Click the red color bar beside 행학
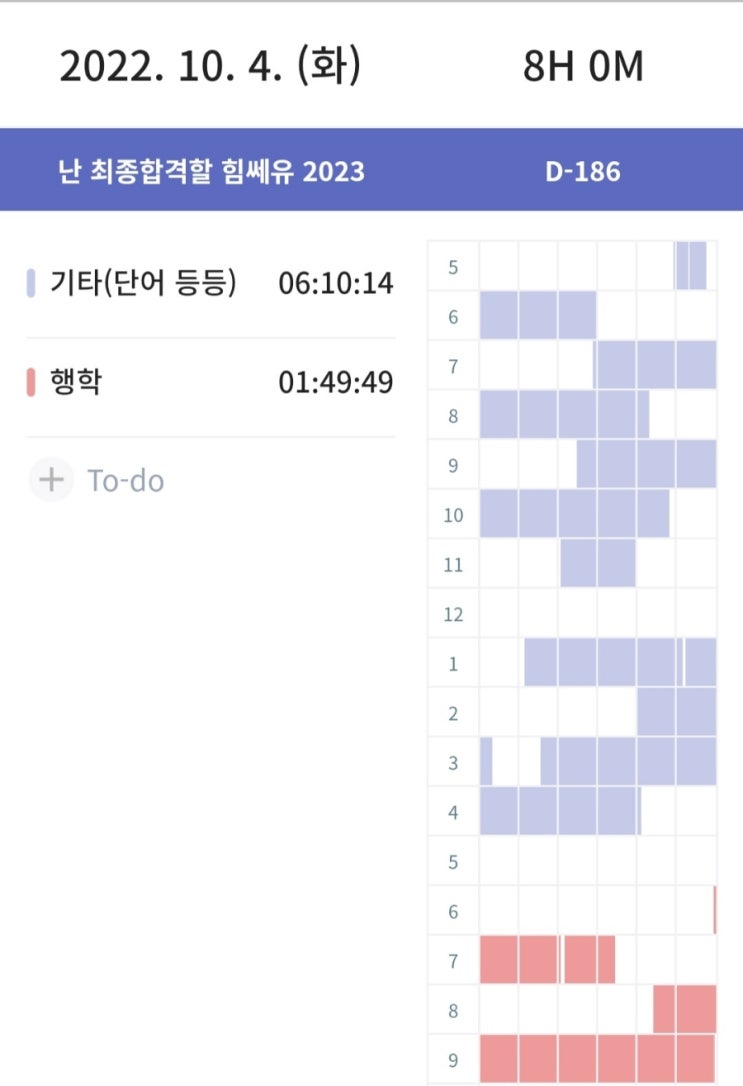Screen dimensions: 743x1086 pyautogui.click(x=31, y=382)
